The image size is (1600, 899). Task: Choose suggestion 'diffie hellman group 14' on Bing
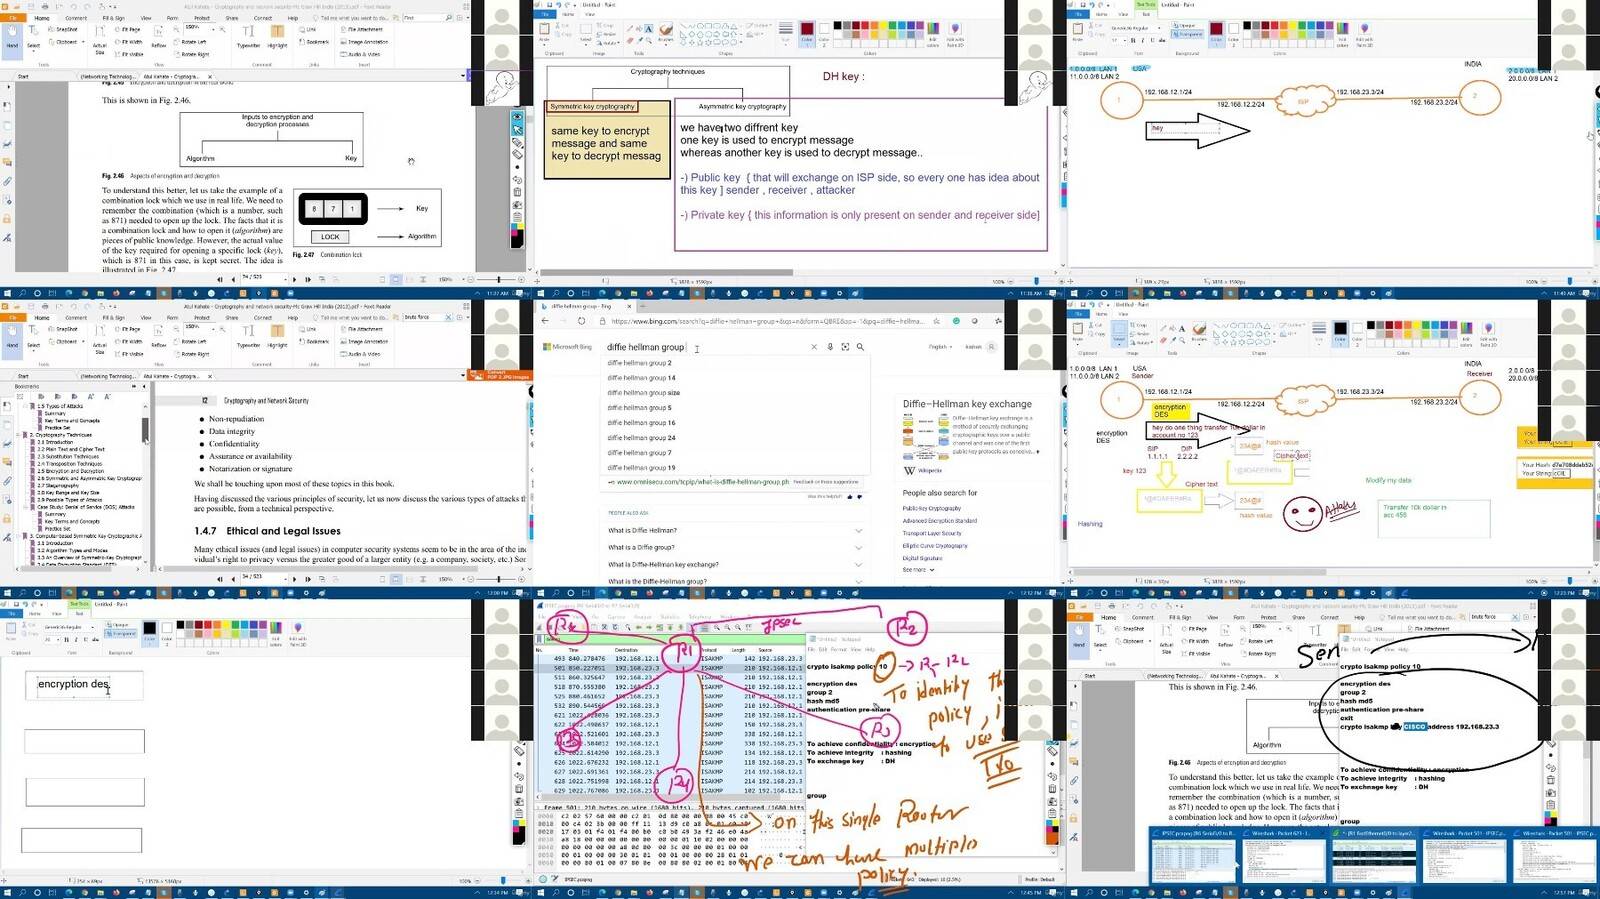[x=641, y=378]
